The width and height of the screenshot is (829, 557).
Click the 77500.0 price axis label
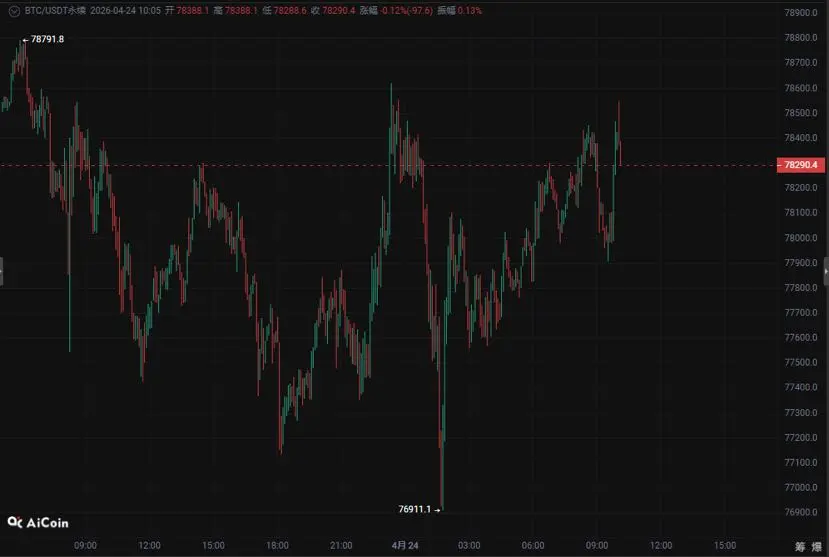(800, 362)
